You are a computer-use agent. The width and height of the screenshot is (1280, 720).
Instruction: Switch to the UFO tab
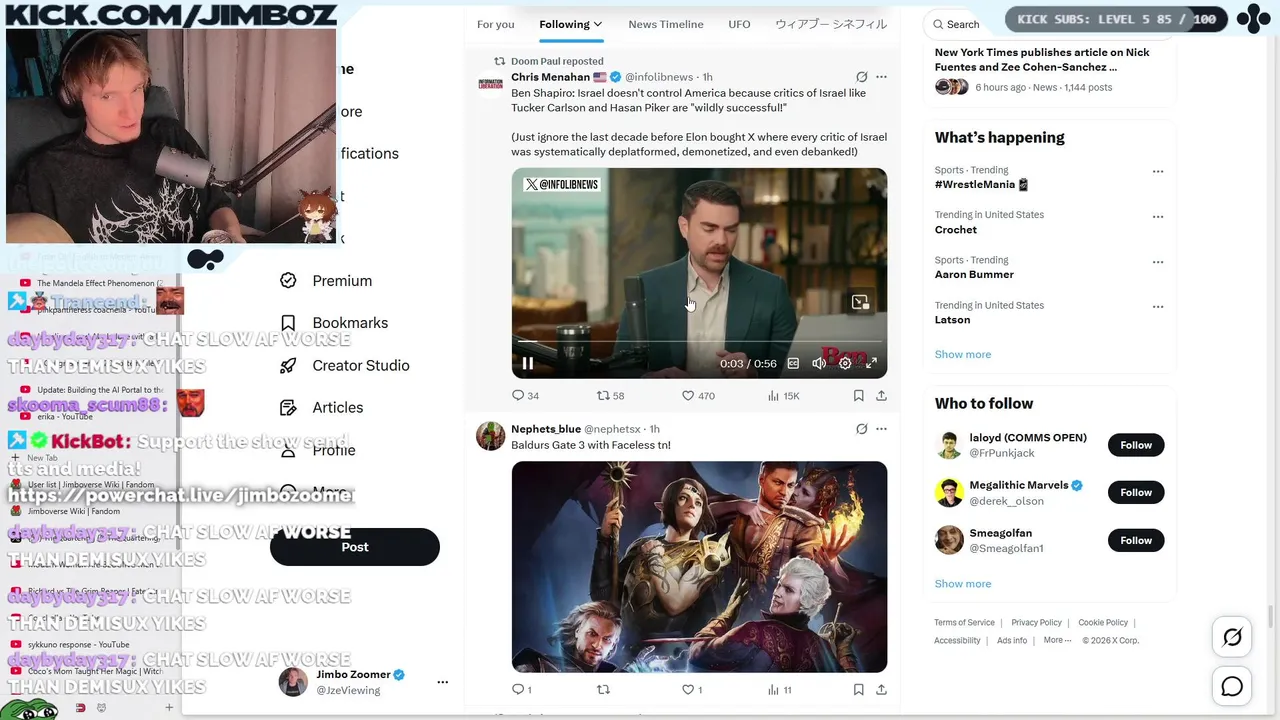click(x=739, y=24)
